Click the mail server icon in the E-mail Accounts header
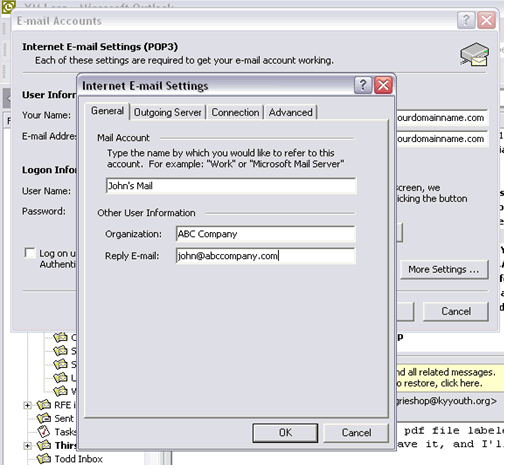The height and width of the screenshot is (469, 505). click(475, 54)
